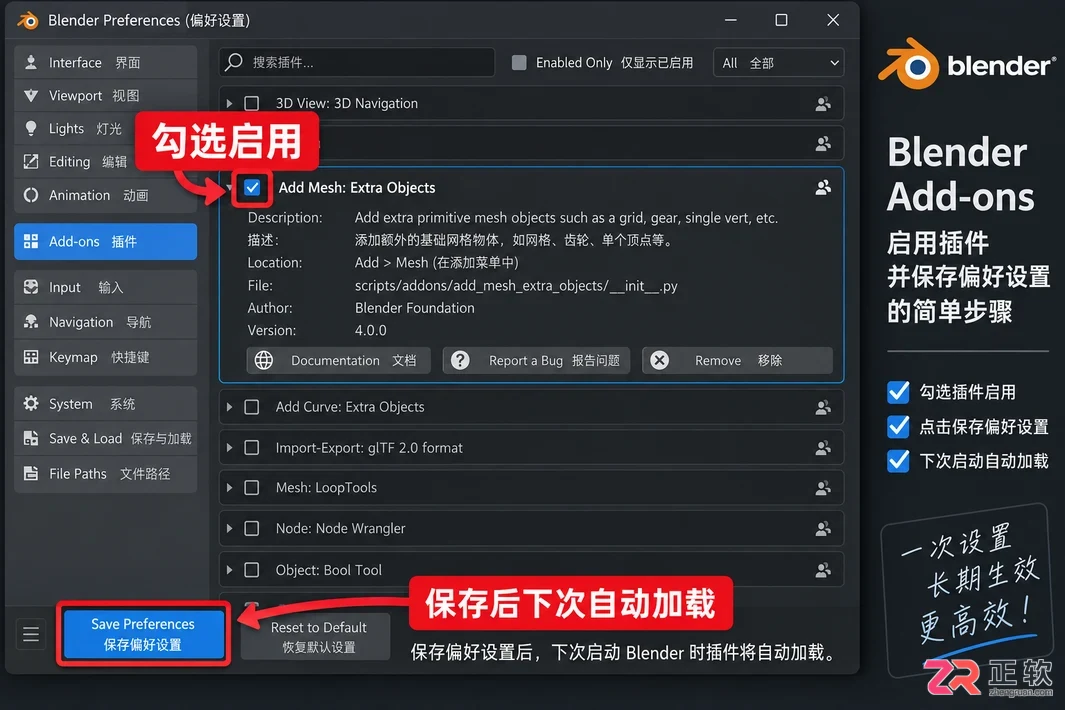Click the Animation circle icon

pyautogui.click(x=31, y=195)
